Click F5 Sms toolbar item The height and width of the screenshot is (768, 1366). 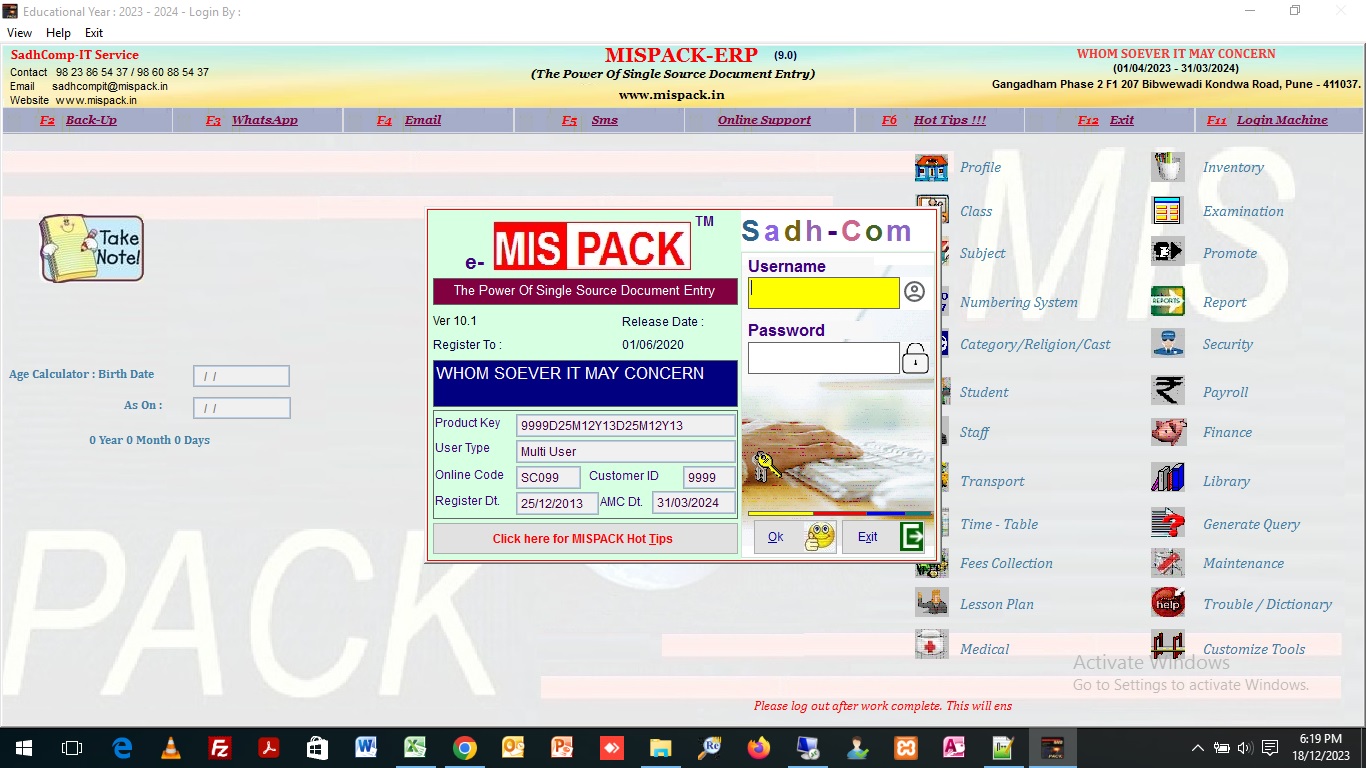tap(590, 120)
